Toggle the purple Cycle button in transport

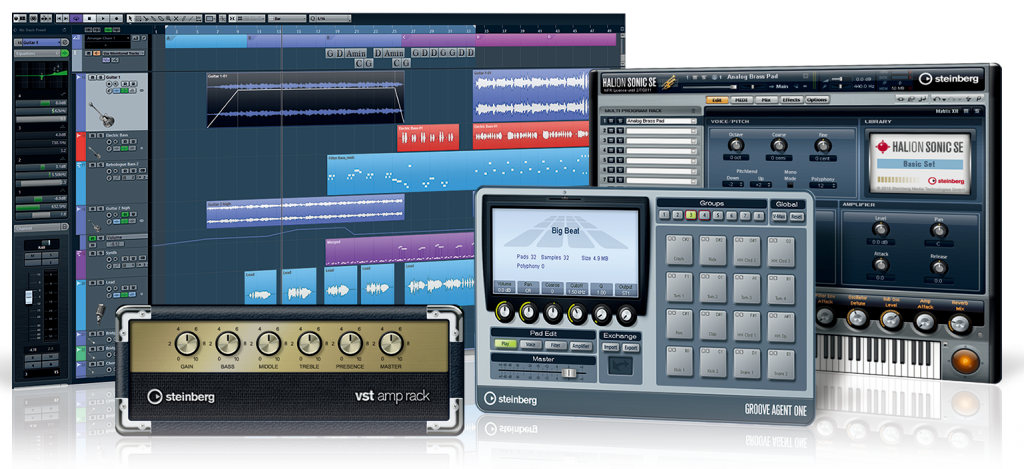coord(76,18)
